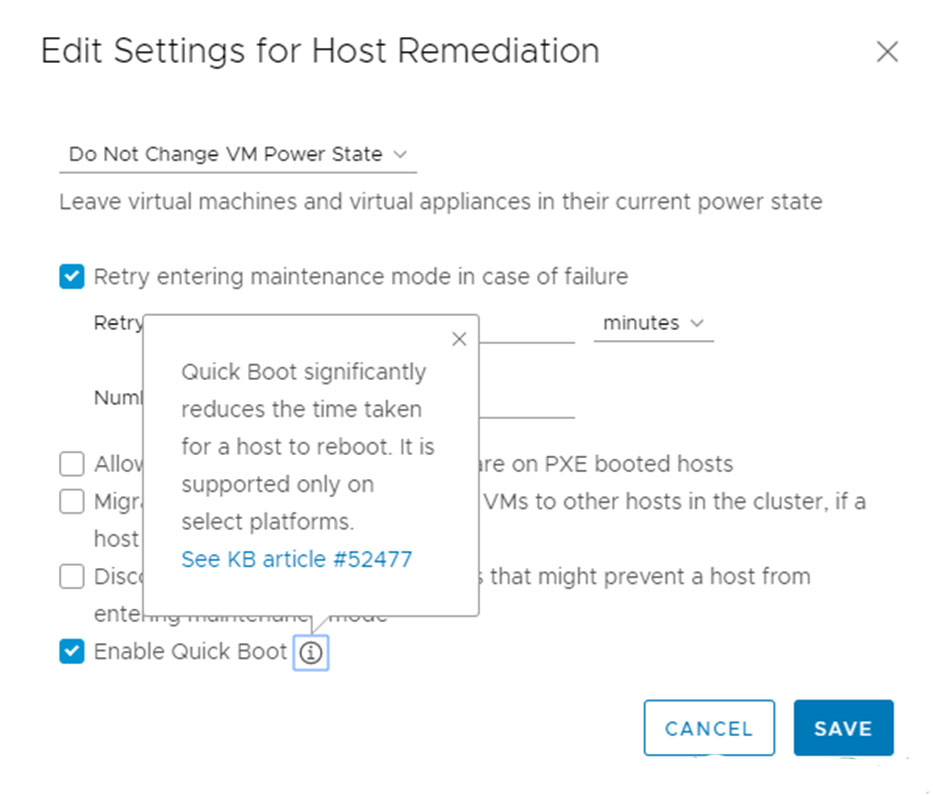Close the Quick Boot tooltip popup
The image size is (933, 795).
coord(459,339)
